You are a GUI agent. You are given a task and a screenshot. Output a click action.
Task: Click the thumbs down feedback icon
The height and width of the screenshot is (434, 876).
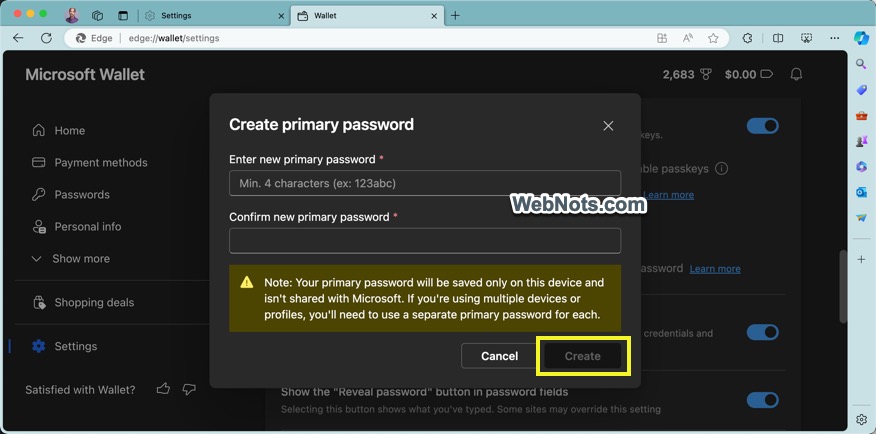(x=189, y=389)
